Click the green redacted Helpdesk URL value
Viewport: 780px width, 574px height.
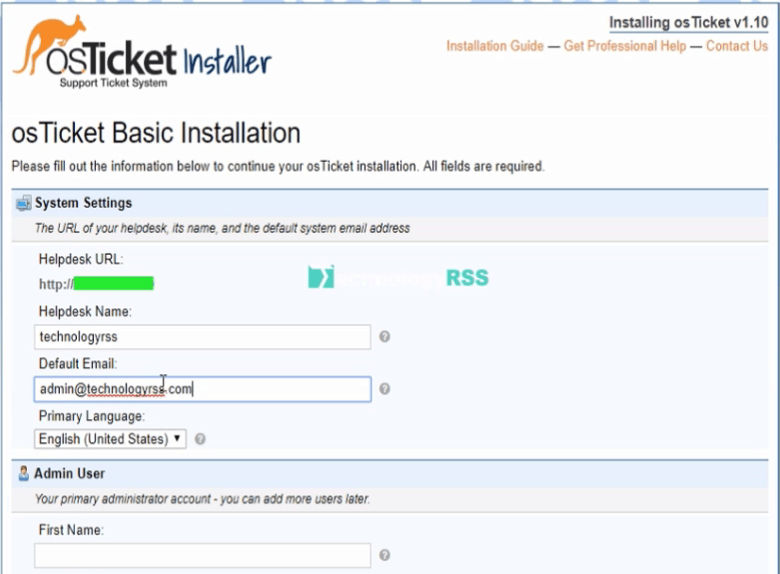[x=114, y=284]
